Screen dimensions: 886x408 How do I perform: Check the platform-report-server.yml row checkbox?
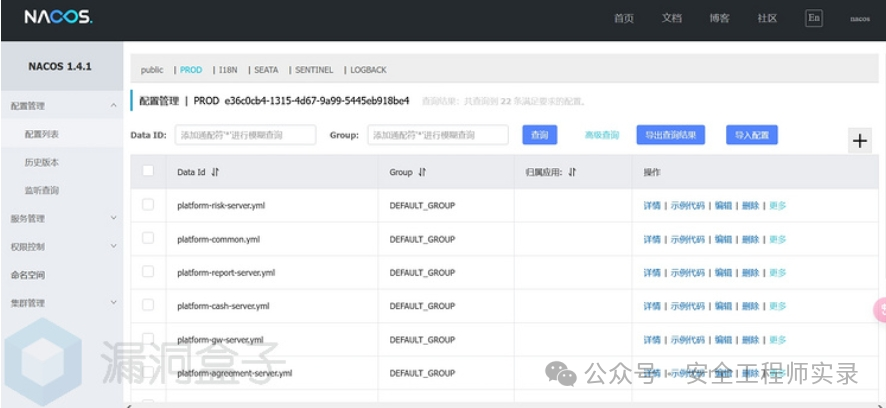click(x=148, y=272)
